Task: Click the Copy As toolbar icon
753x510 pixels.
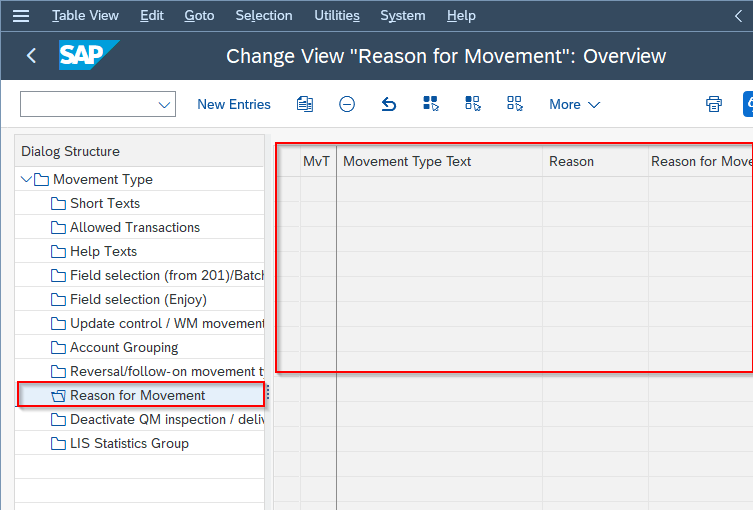Action: pyautogui.click(x=305, y=104)
